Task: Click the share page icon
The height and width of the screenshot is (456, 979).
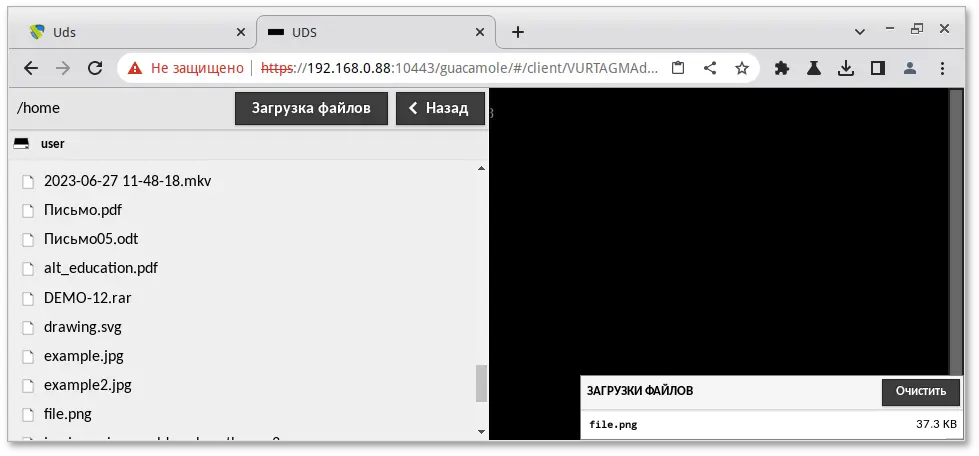Action: point(710,68)
